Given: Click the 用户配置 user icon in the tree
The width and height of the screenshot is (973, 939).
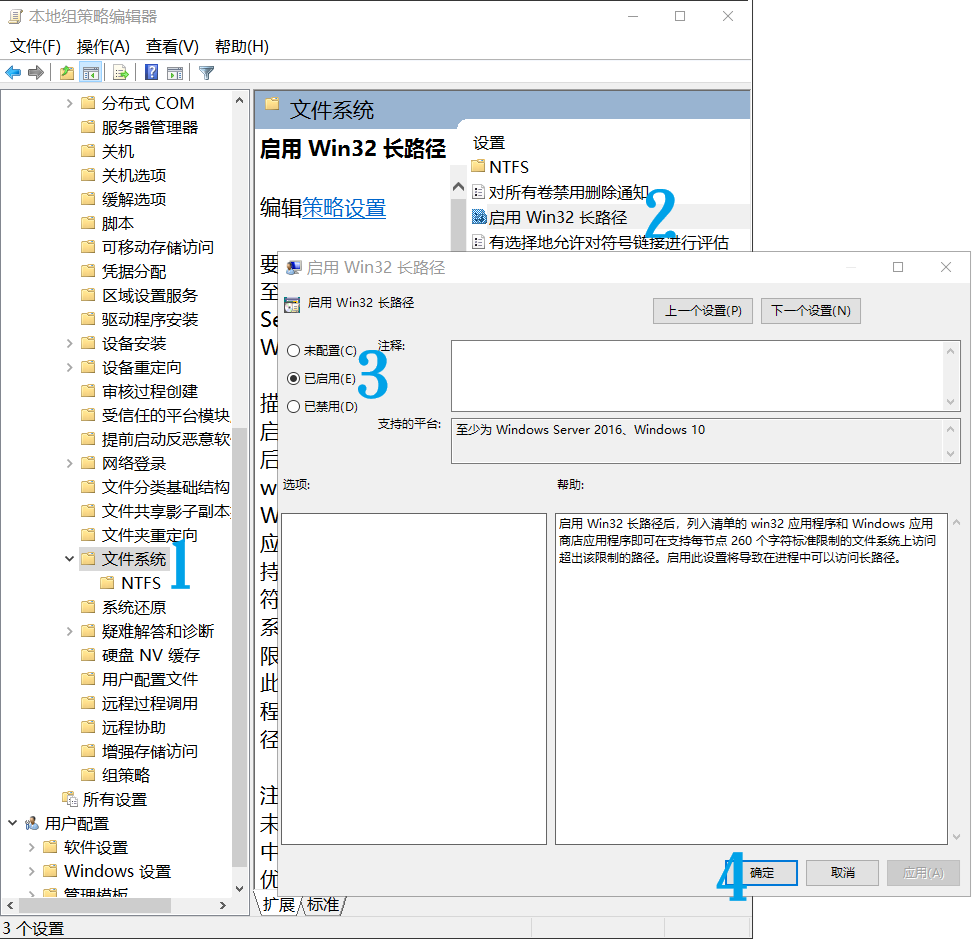Looking at the screenshot, I should coord(32,823).
